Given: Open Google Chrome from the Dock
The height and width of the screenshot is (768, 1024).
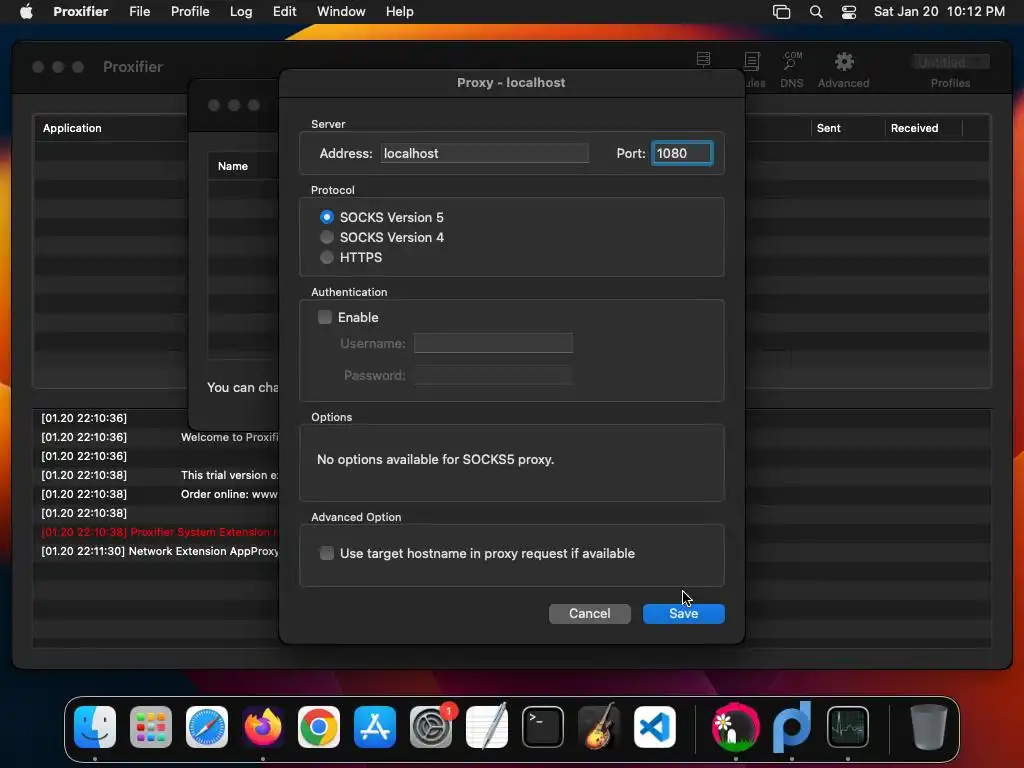Looking at the screenshot, I should point(319,727).
